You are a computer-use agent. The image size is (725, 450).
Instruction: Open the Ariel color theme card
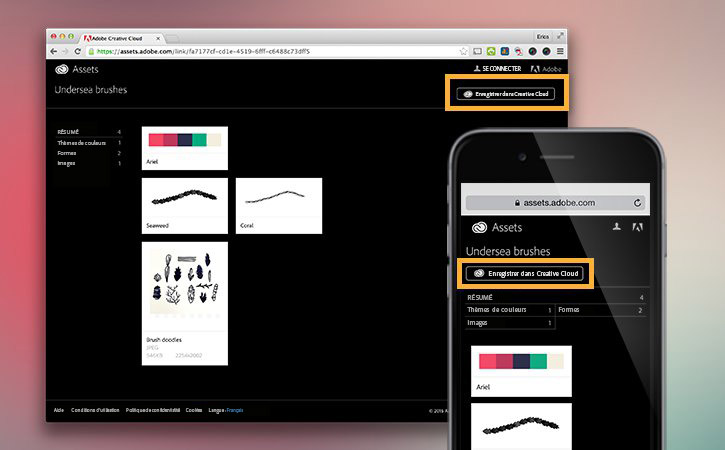pyautogui.click(x=184, y=148)
